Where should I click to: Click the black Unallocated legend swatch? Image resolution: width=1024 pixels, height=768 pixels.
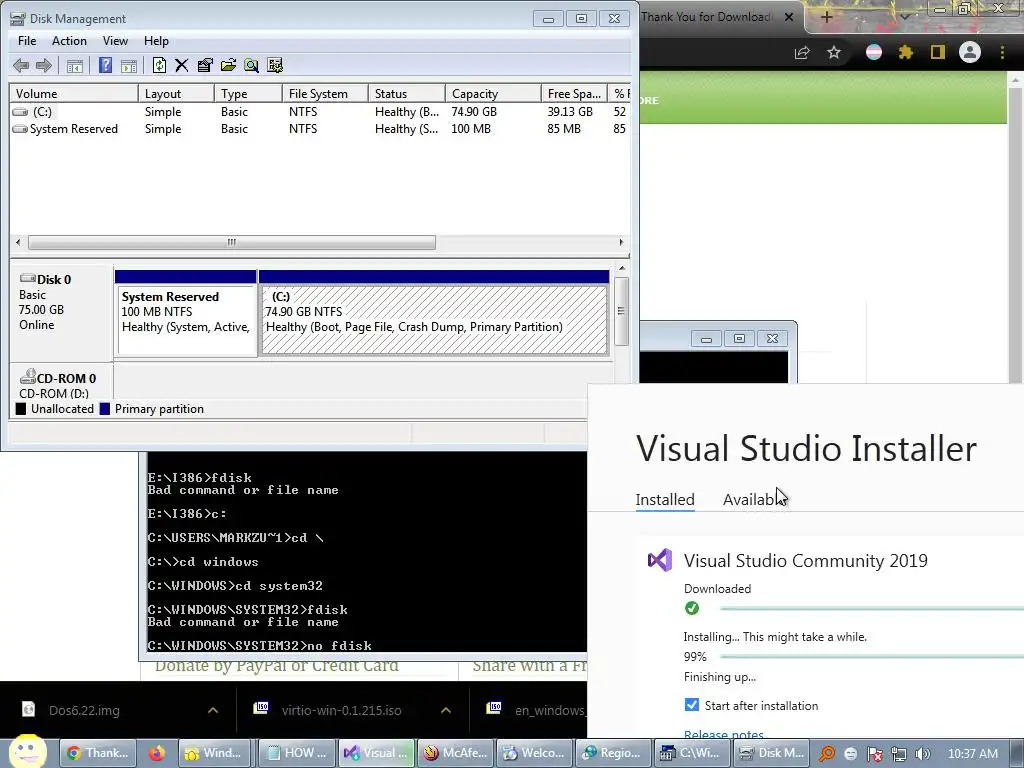click(21, 409)
